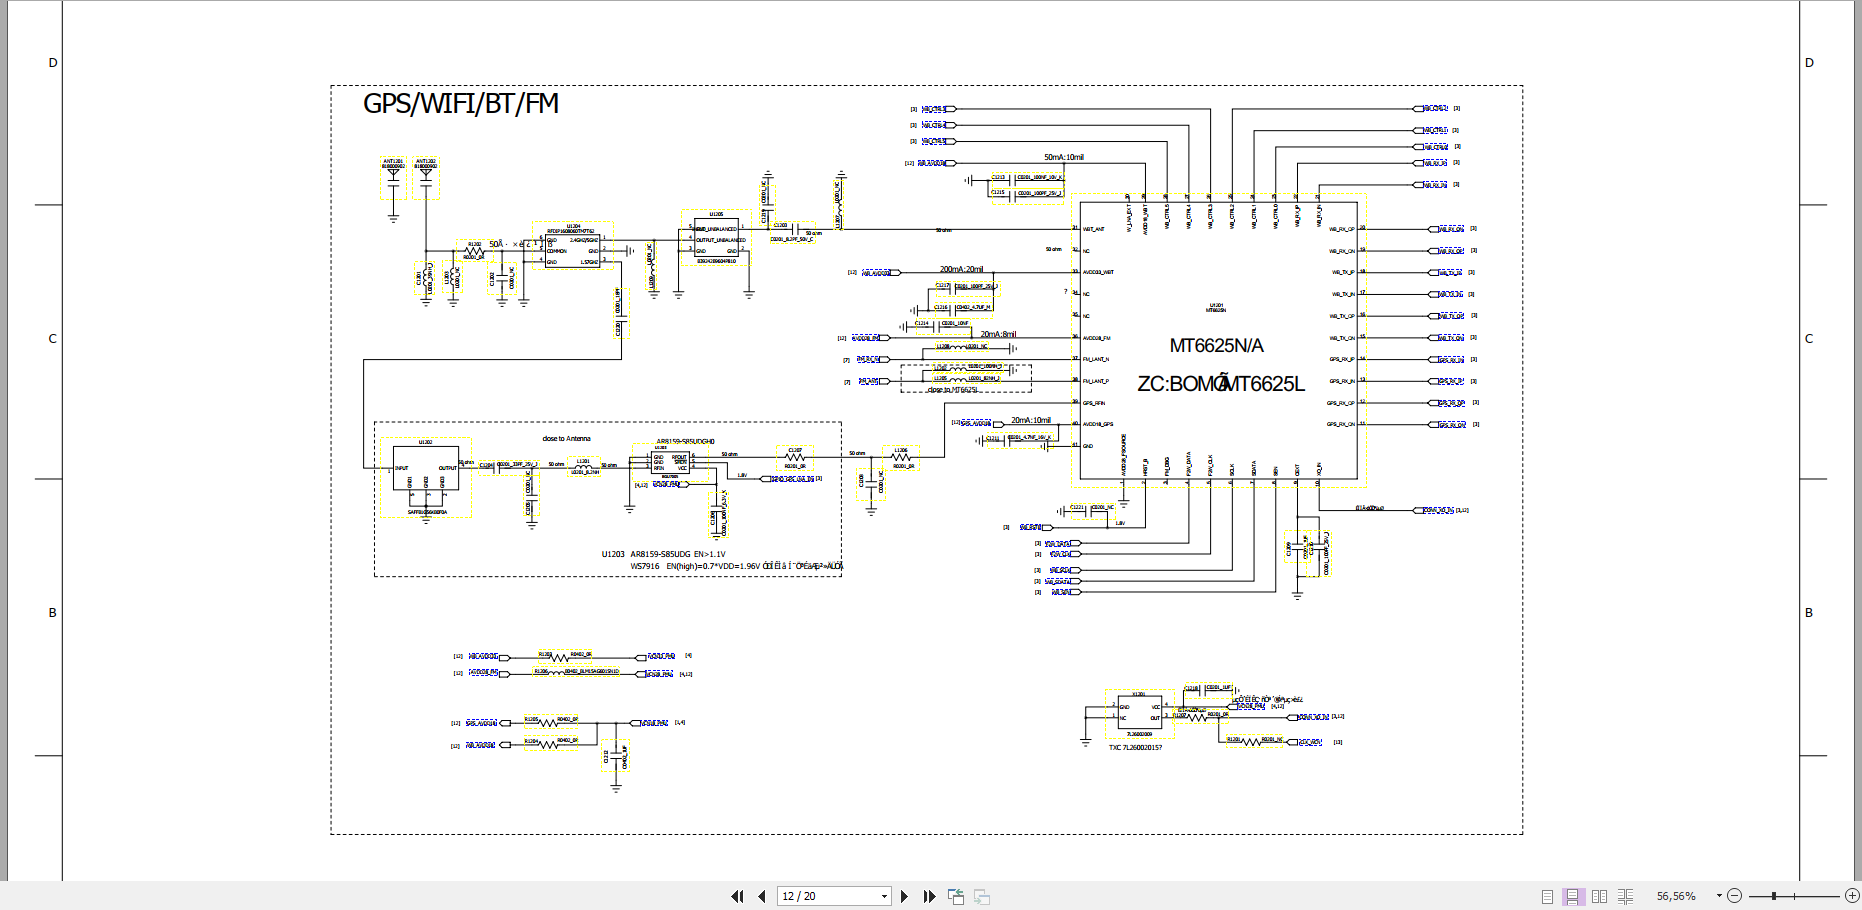This screenshot has height=910, width=1862.
Task: Switch to single page layout
Action: [1547, 896]
